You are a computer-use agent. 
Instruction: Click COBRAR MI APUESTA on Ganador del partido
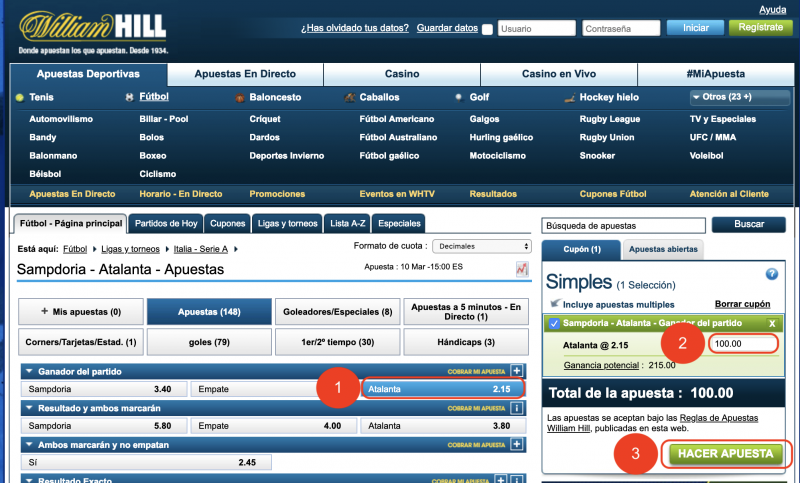pos(476,372)
